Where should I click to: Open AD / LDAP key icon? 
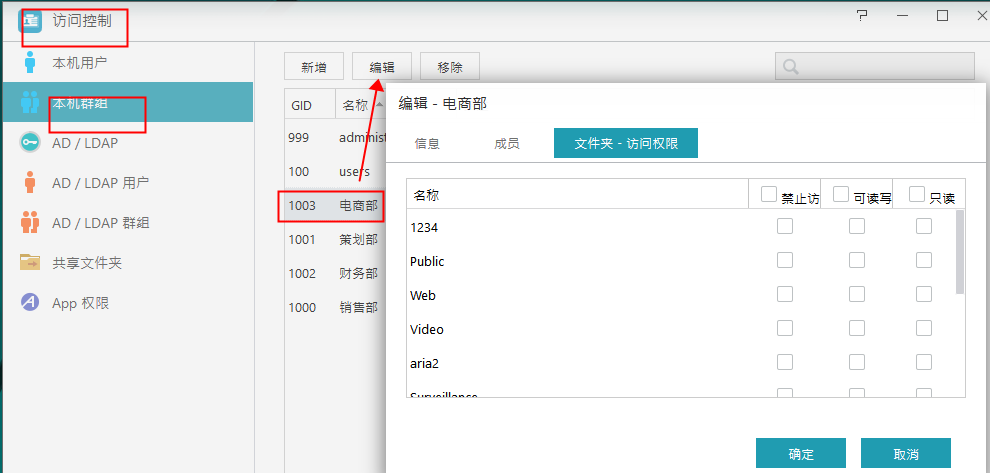coord(30,143)
